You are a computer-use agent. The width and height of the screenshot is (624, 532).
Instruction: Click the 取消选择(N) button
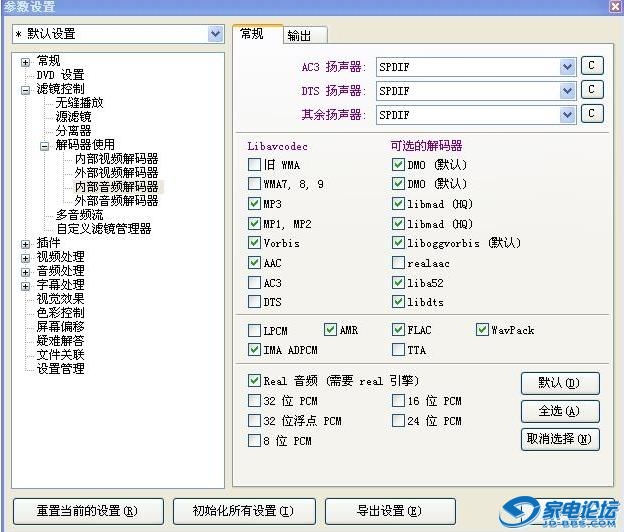[x=560, y=439]
